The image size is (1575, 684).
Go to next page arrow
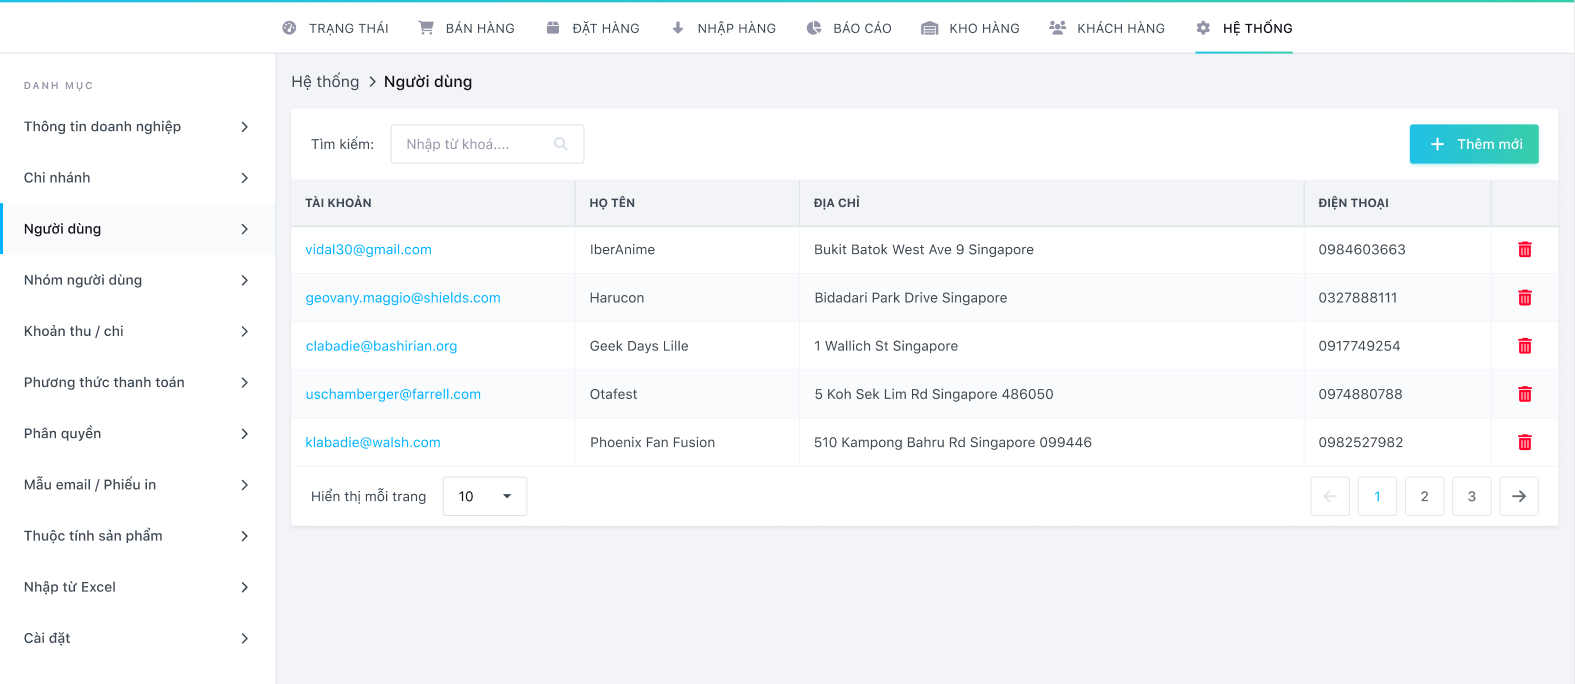click(1518, 496)
